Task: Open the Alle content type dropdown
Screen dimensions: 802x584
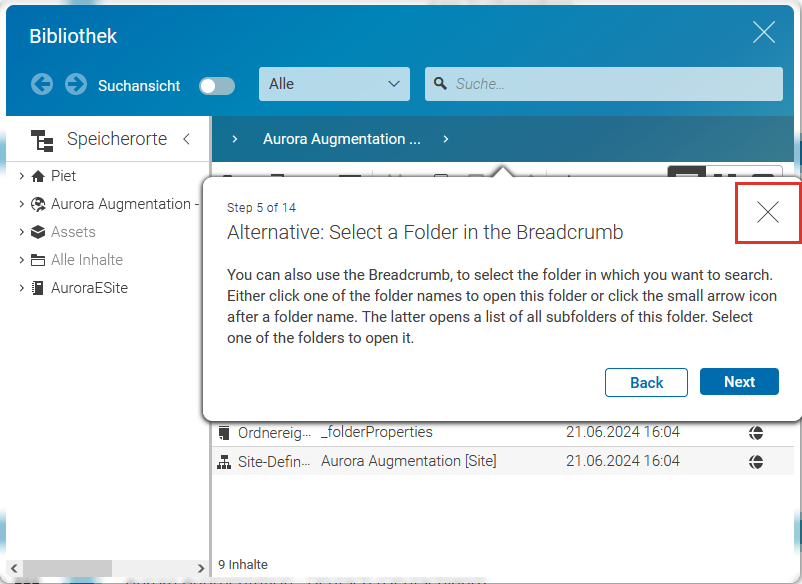Action: pos(334,84)
